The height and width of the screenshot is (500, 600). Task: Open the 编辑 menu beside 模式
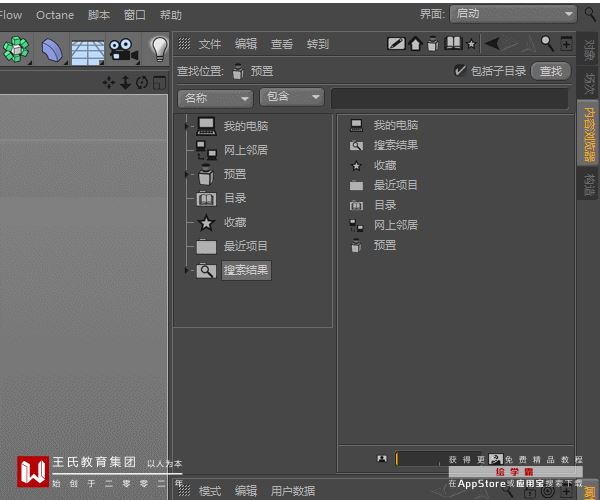tap(246, 490)
